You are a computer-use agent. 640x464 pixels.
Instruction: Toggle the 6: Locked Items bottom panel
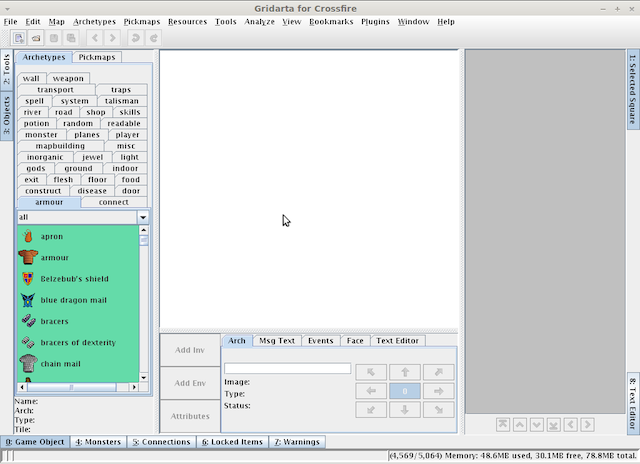pyautogui.click(x=232, y=442)
